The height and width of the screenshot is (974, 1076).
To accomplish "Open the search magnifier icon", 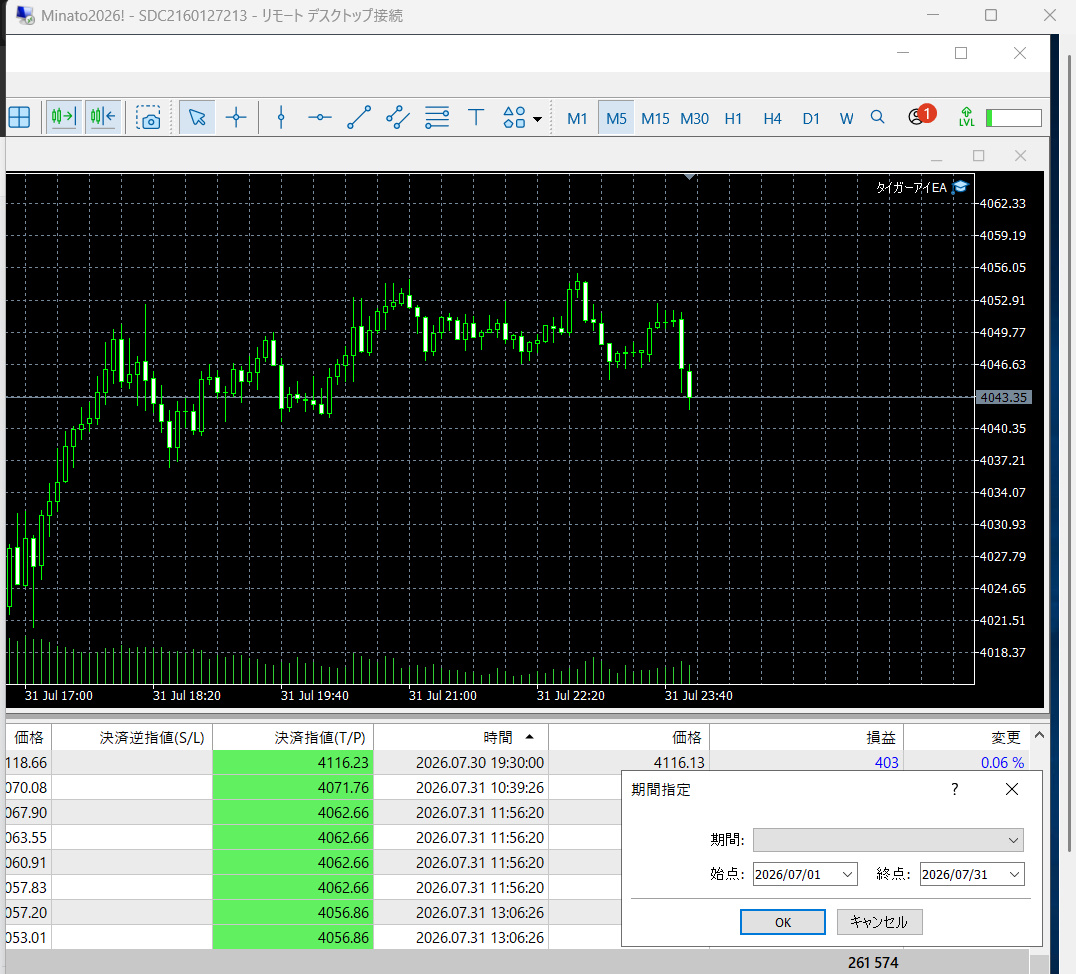I will (878, 117).
